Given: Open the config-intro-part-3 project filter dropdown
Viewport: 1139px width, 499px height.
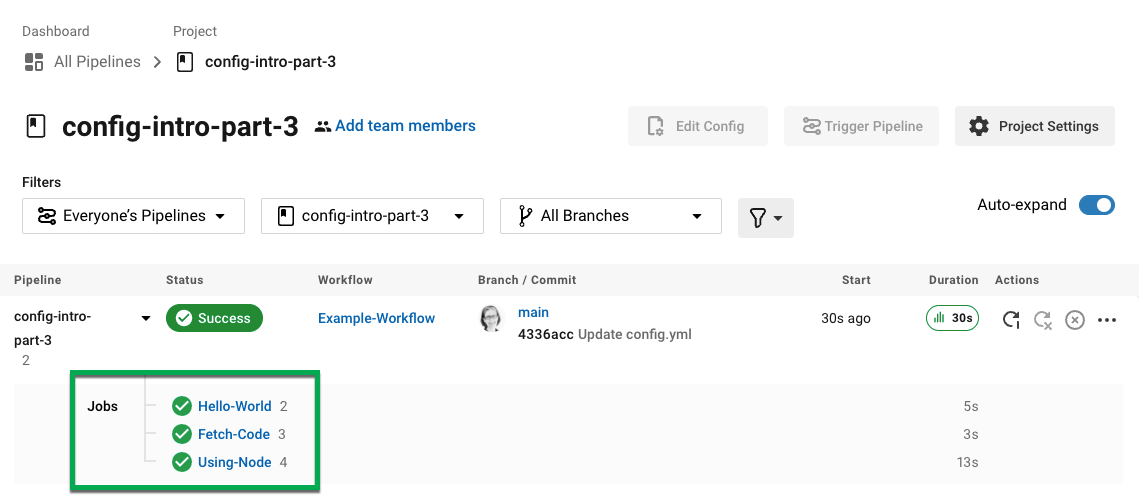Looking at the screenshot, I should pyautogui.click(x=372, y=216).
